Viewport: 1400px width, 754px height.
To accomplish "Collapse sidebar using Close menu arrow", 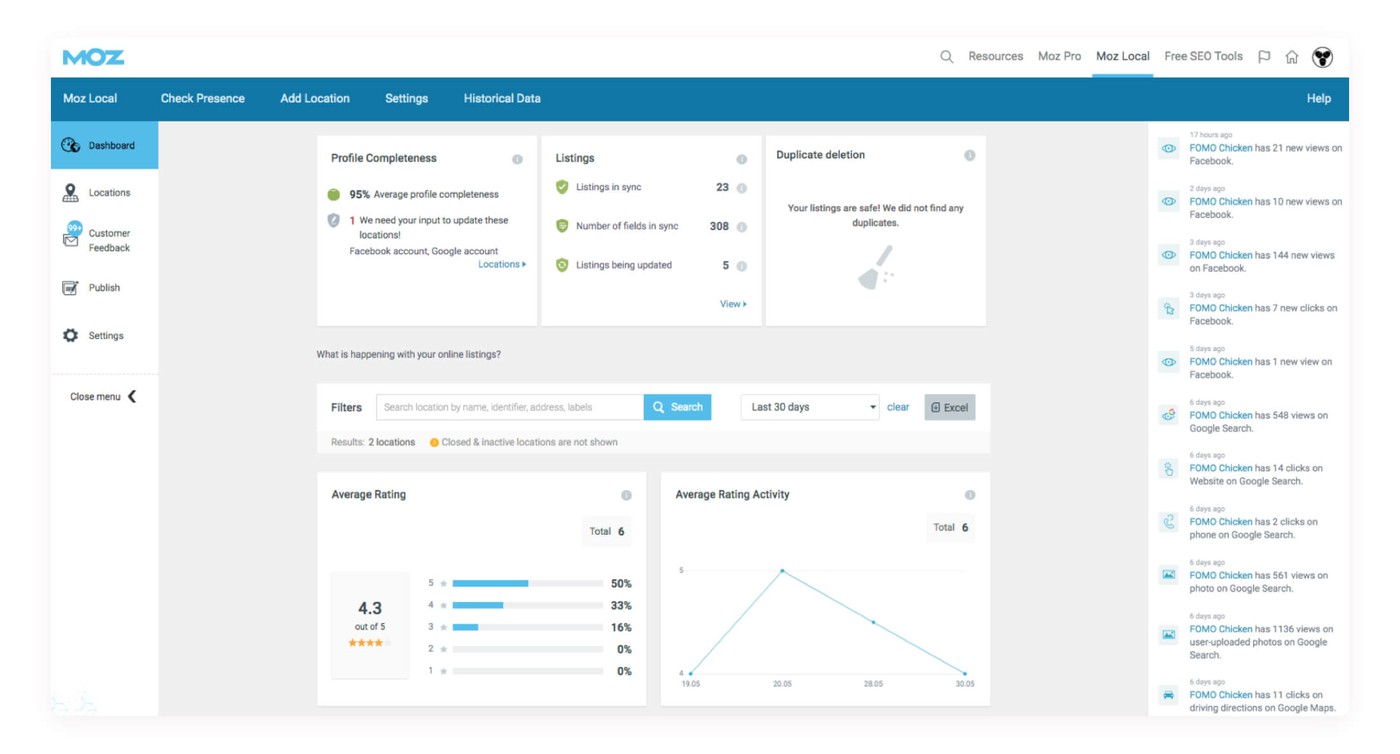I will pyautogui.click(x=132, y=397).
